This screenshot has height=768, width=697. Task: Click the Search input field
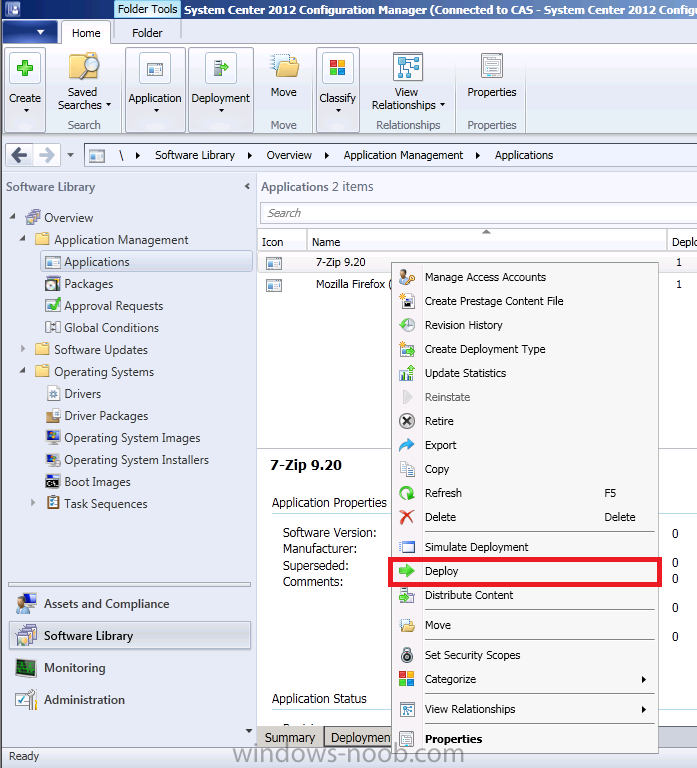click(479, 213)
